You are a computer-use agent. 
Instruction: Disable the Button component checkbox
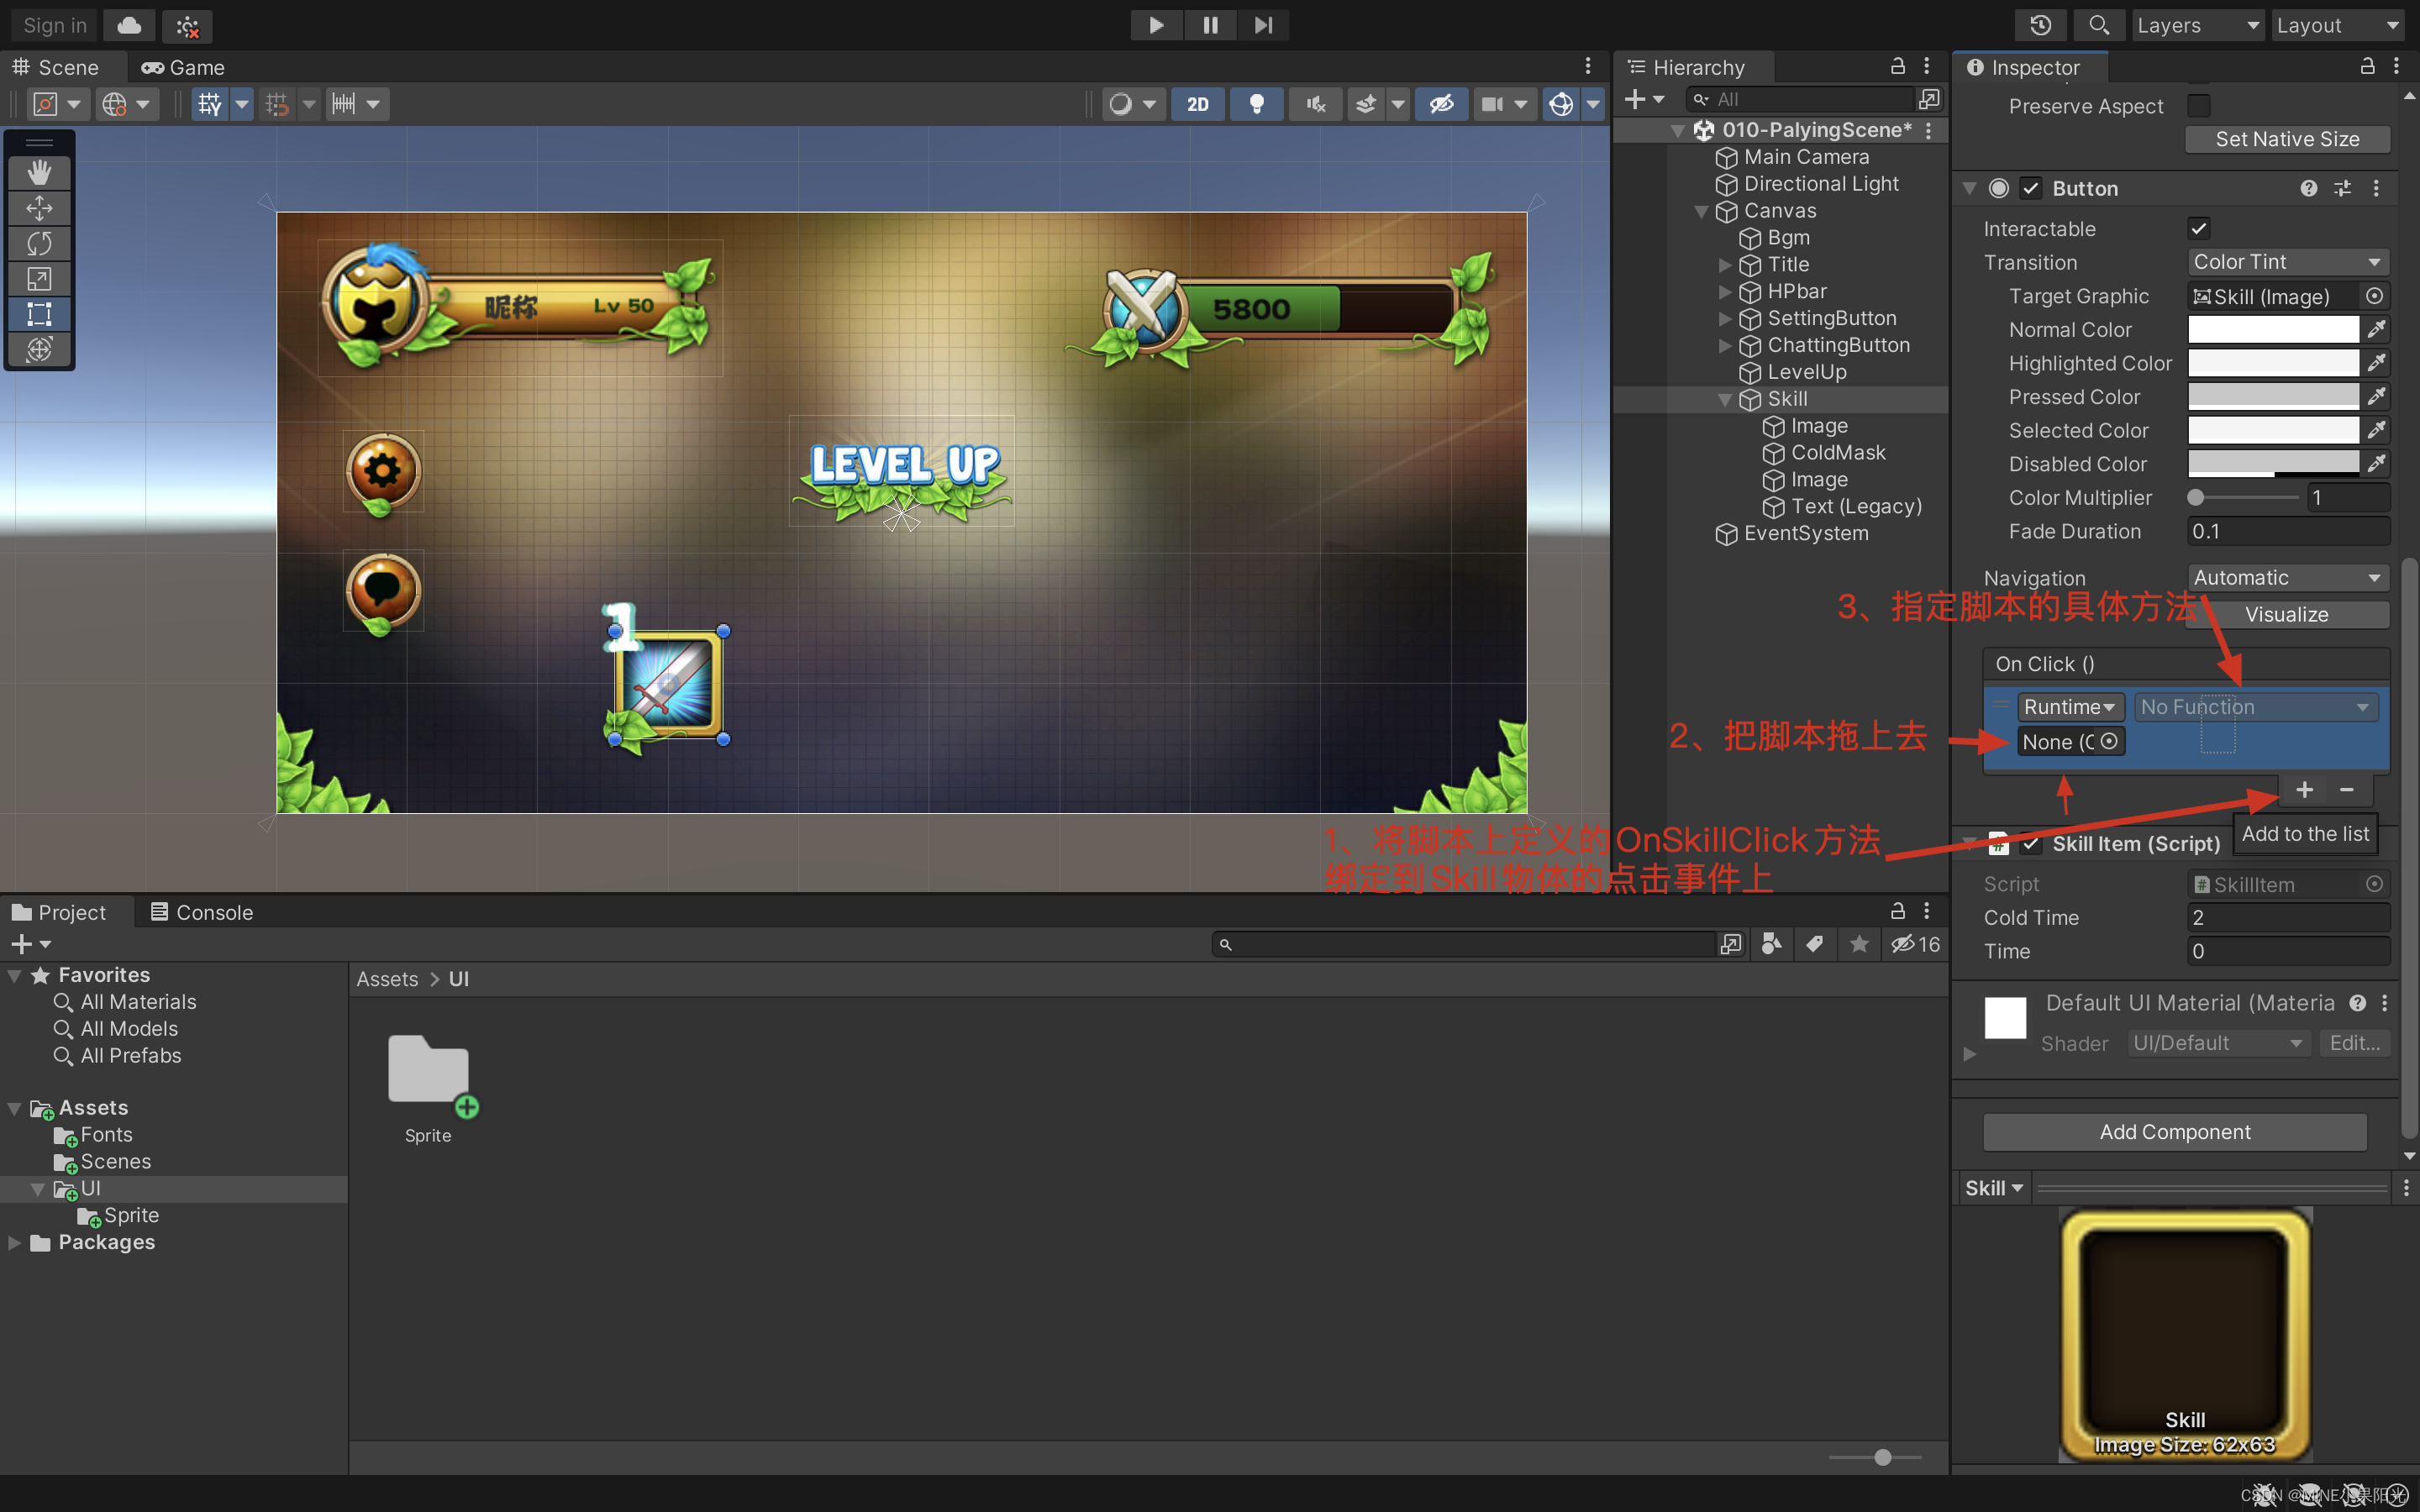point(2031,188)
